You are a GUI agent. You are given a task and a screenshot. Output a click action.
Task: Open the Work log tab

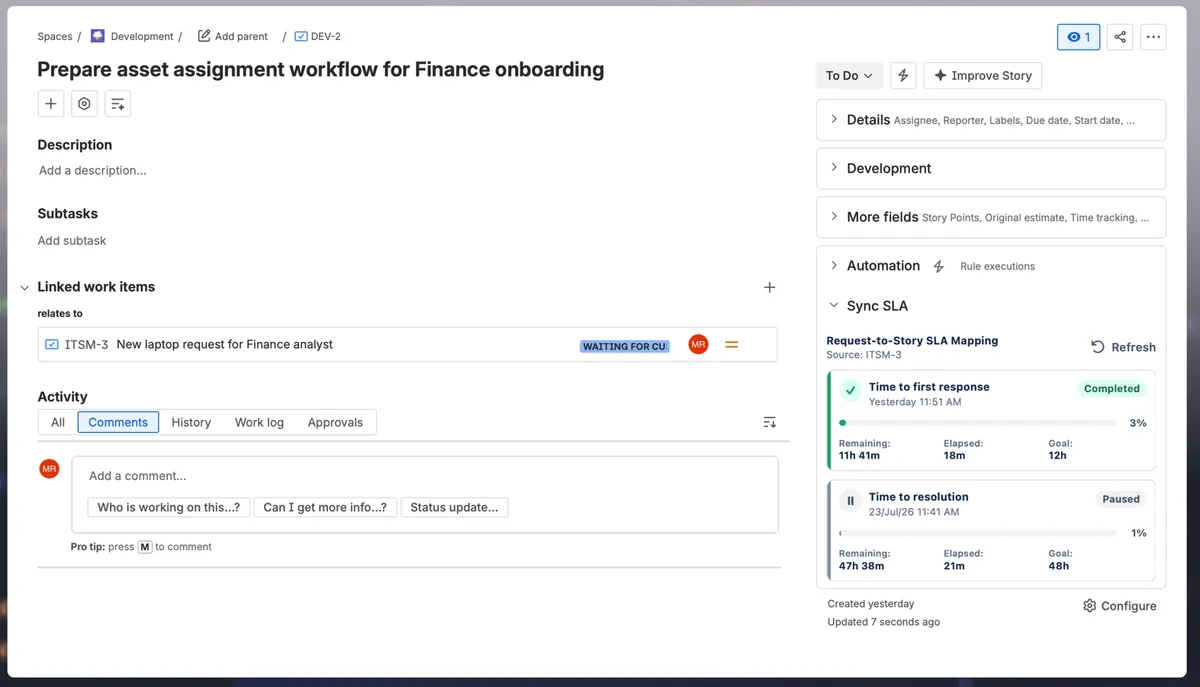tap(259, 422)
